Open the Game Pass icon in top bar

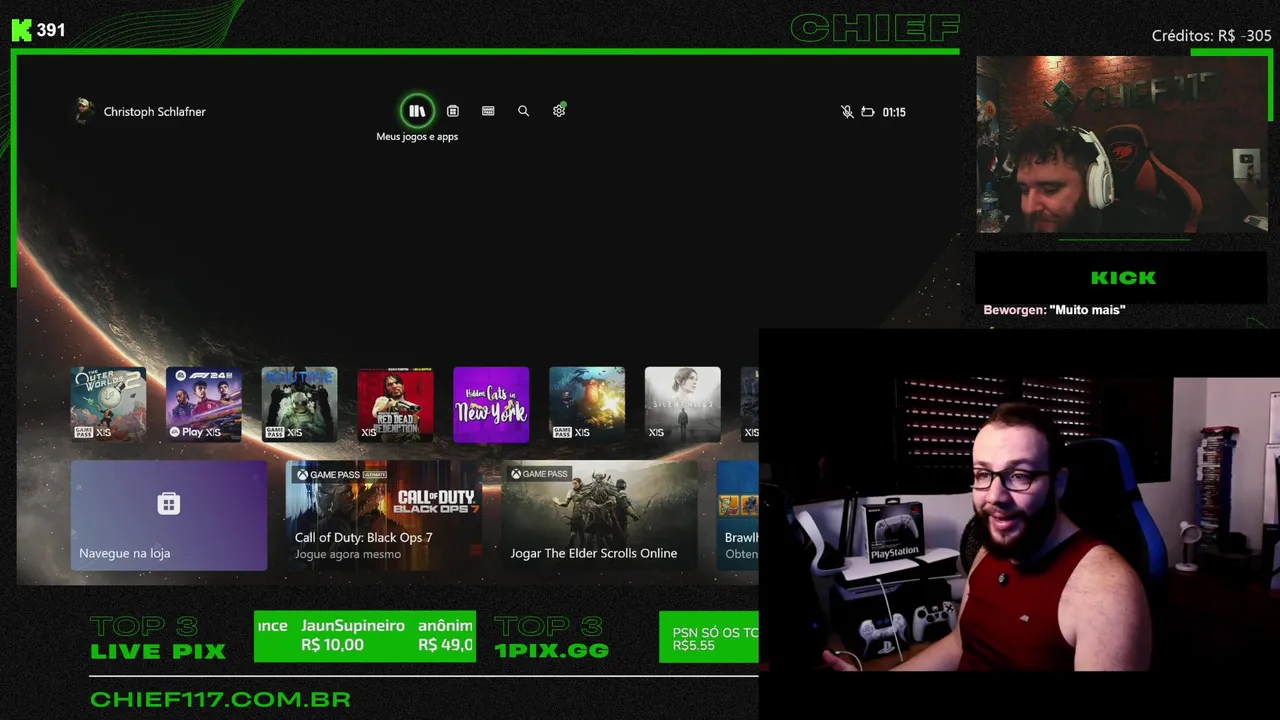[x=488, y=111]
